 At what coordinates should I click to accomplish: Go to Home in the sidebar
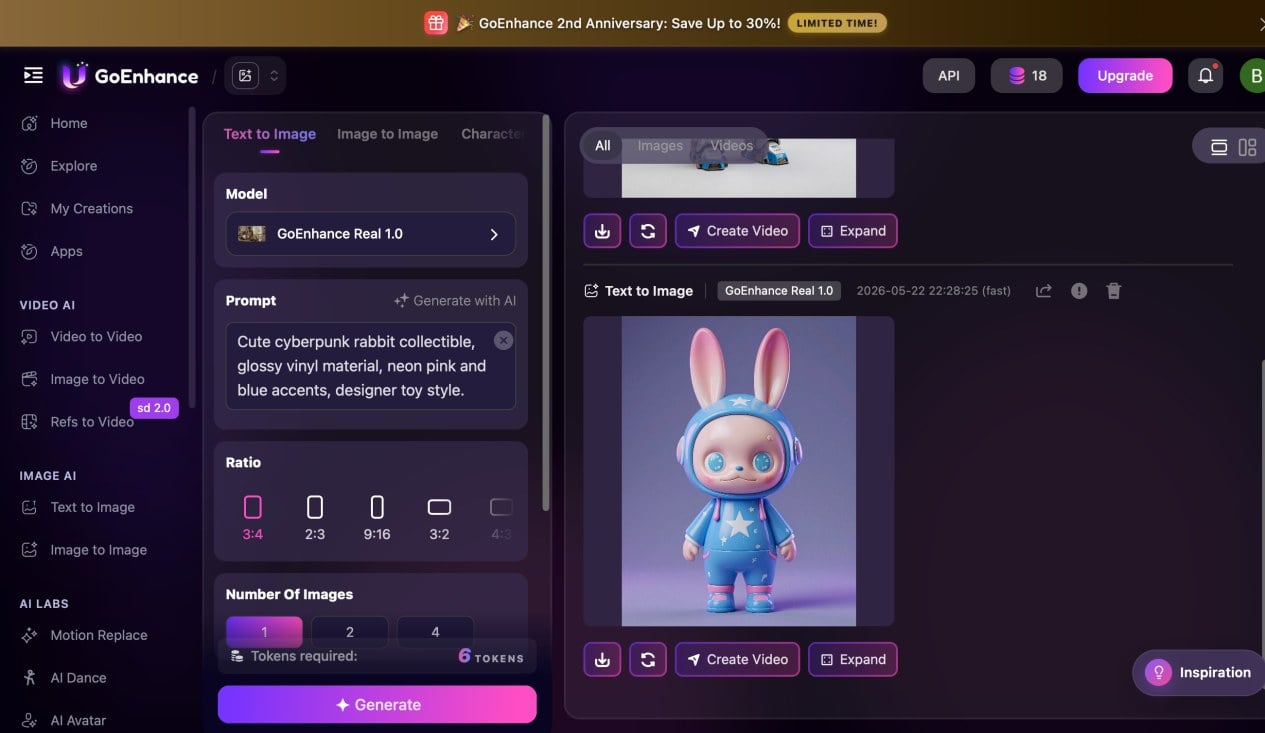coord(69,123)
